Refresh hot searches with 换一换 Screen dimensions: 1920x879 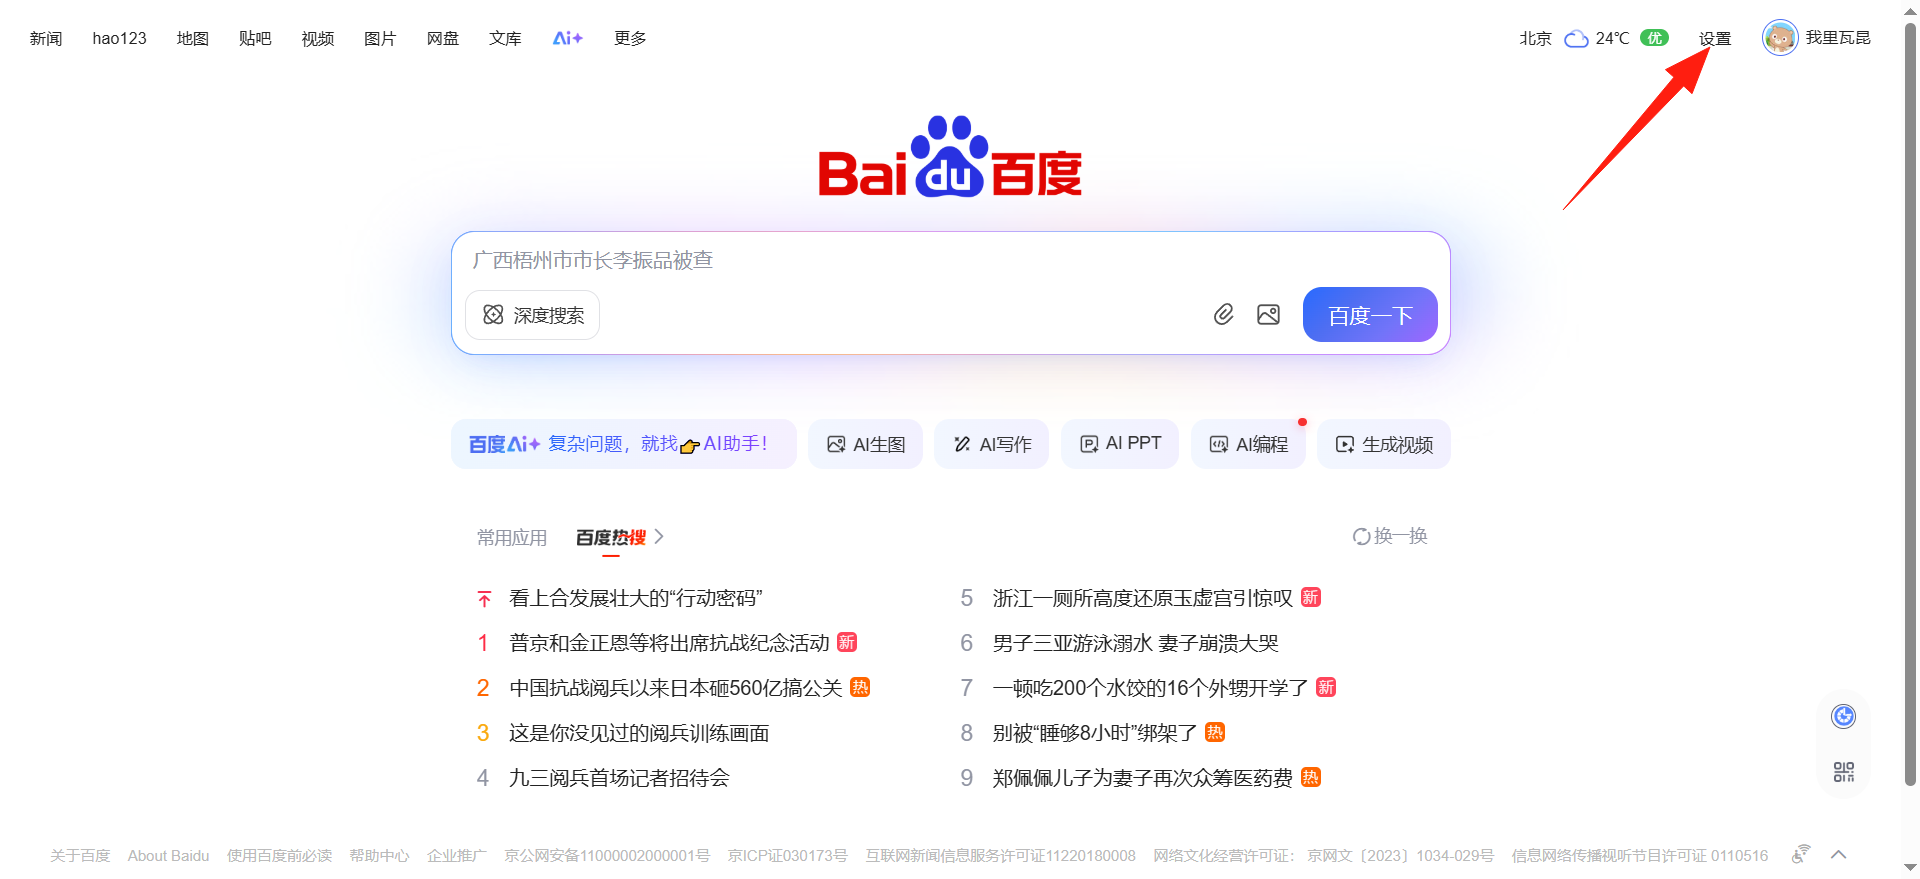[1390, 536]
